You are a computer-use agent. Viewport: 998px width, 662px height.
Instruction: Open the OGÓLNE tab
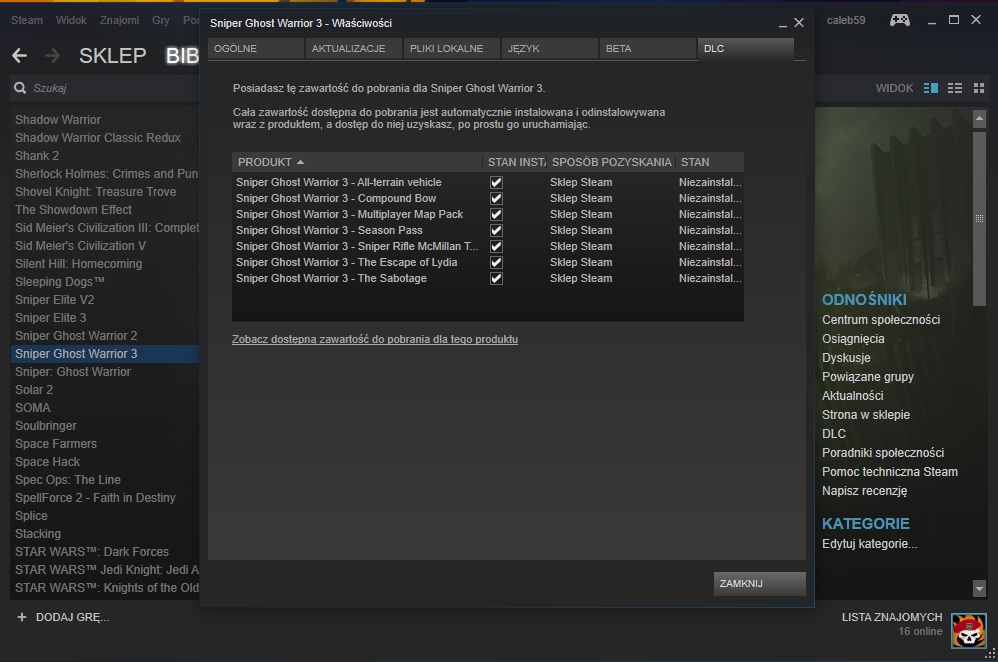(x=256, y=48)
